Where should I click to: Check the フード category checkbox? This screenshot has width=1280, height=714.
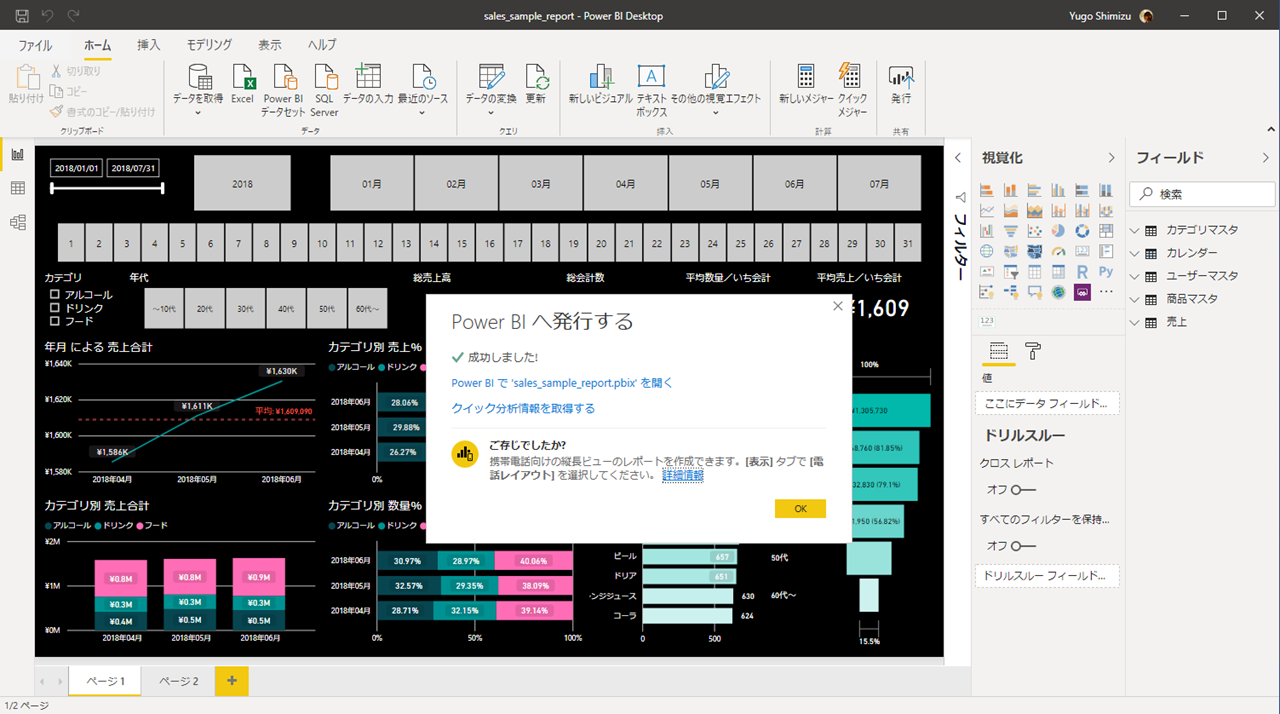55,321
